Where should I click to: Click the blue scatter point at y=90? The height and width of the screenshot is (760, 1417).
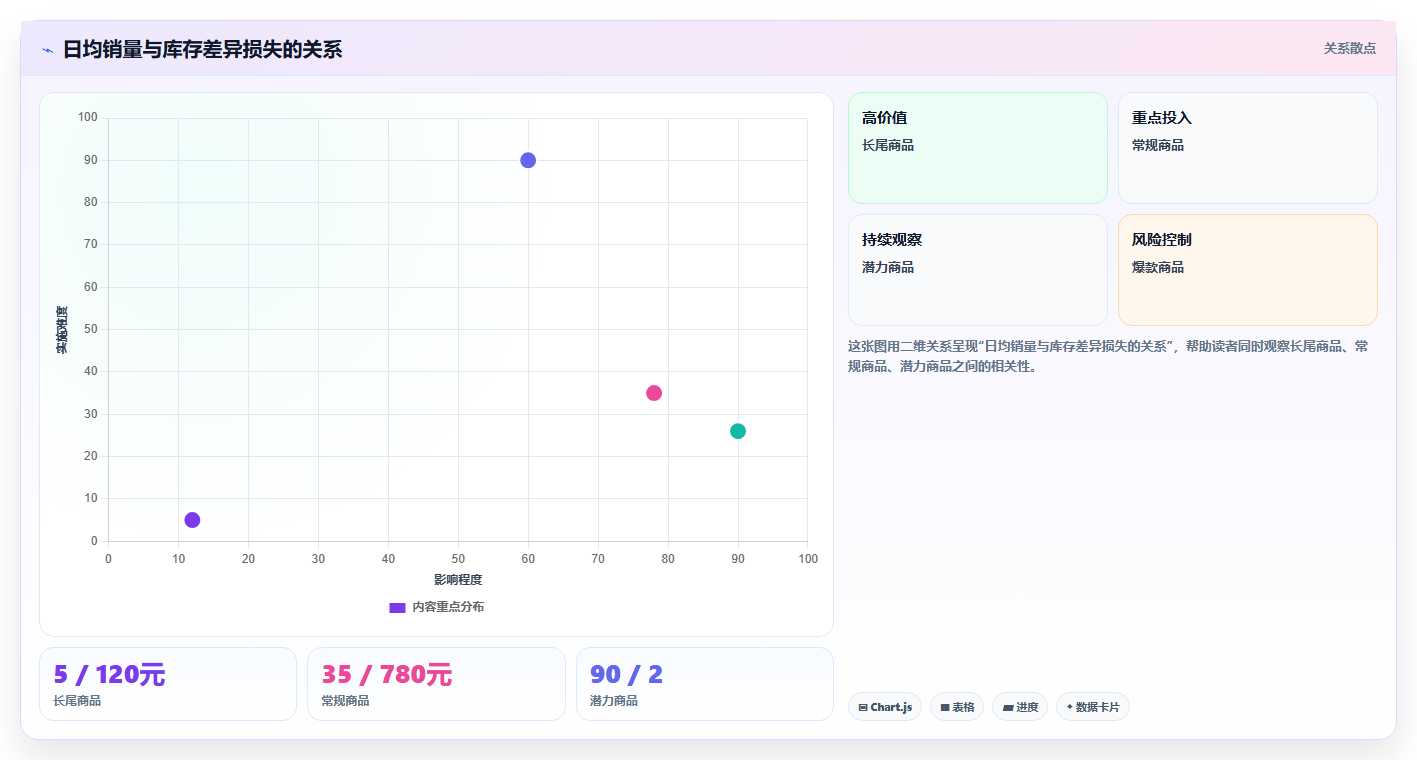(528, 160)
